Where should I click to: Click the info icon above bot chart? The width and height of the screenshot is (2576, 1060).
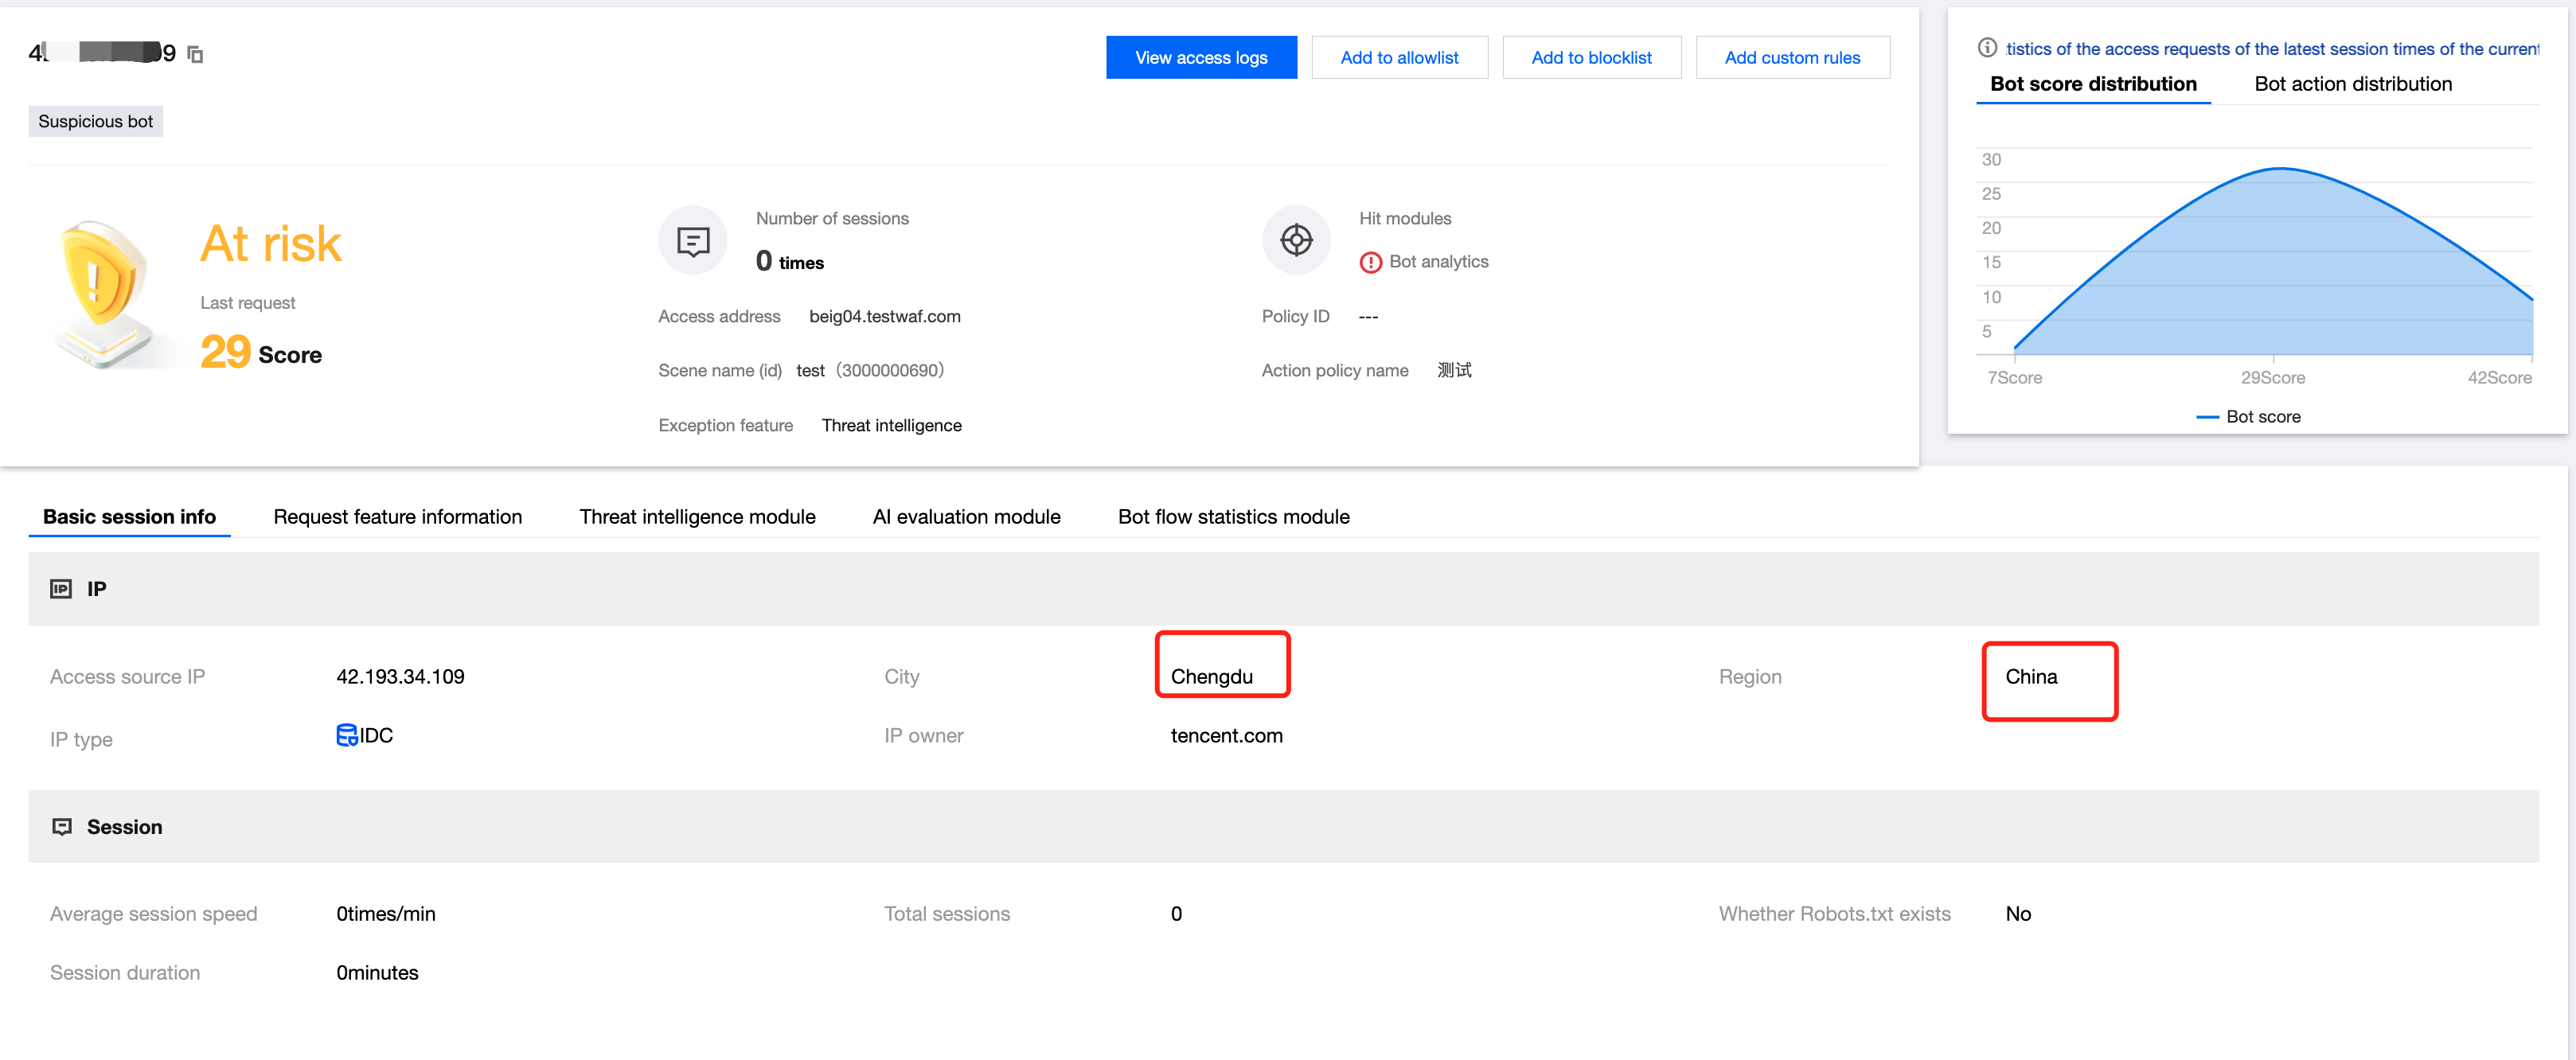tap(1987, 48)
